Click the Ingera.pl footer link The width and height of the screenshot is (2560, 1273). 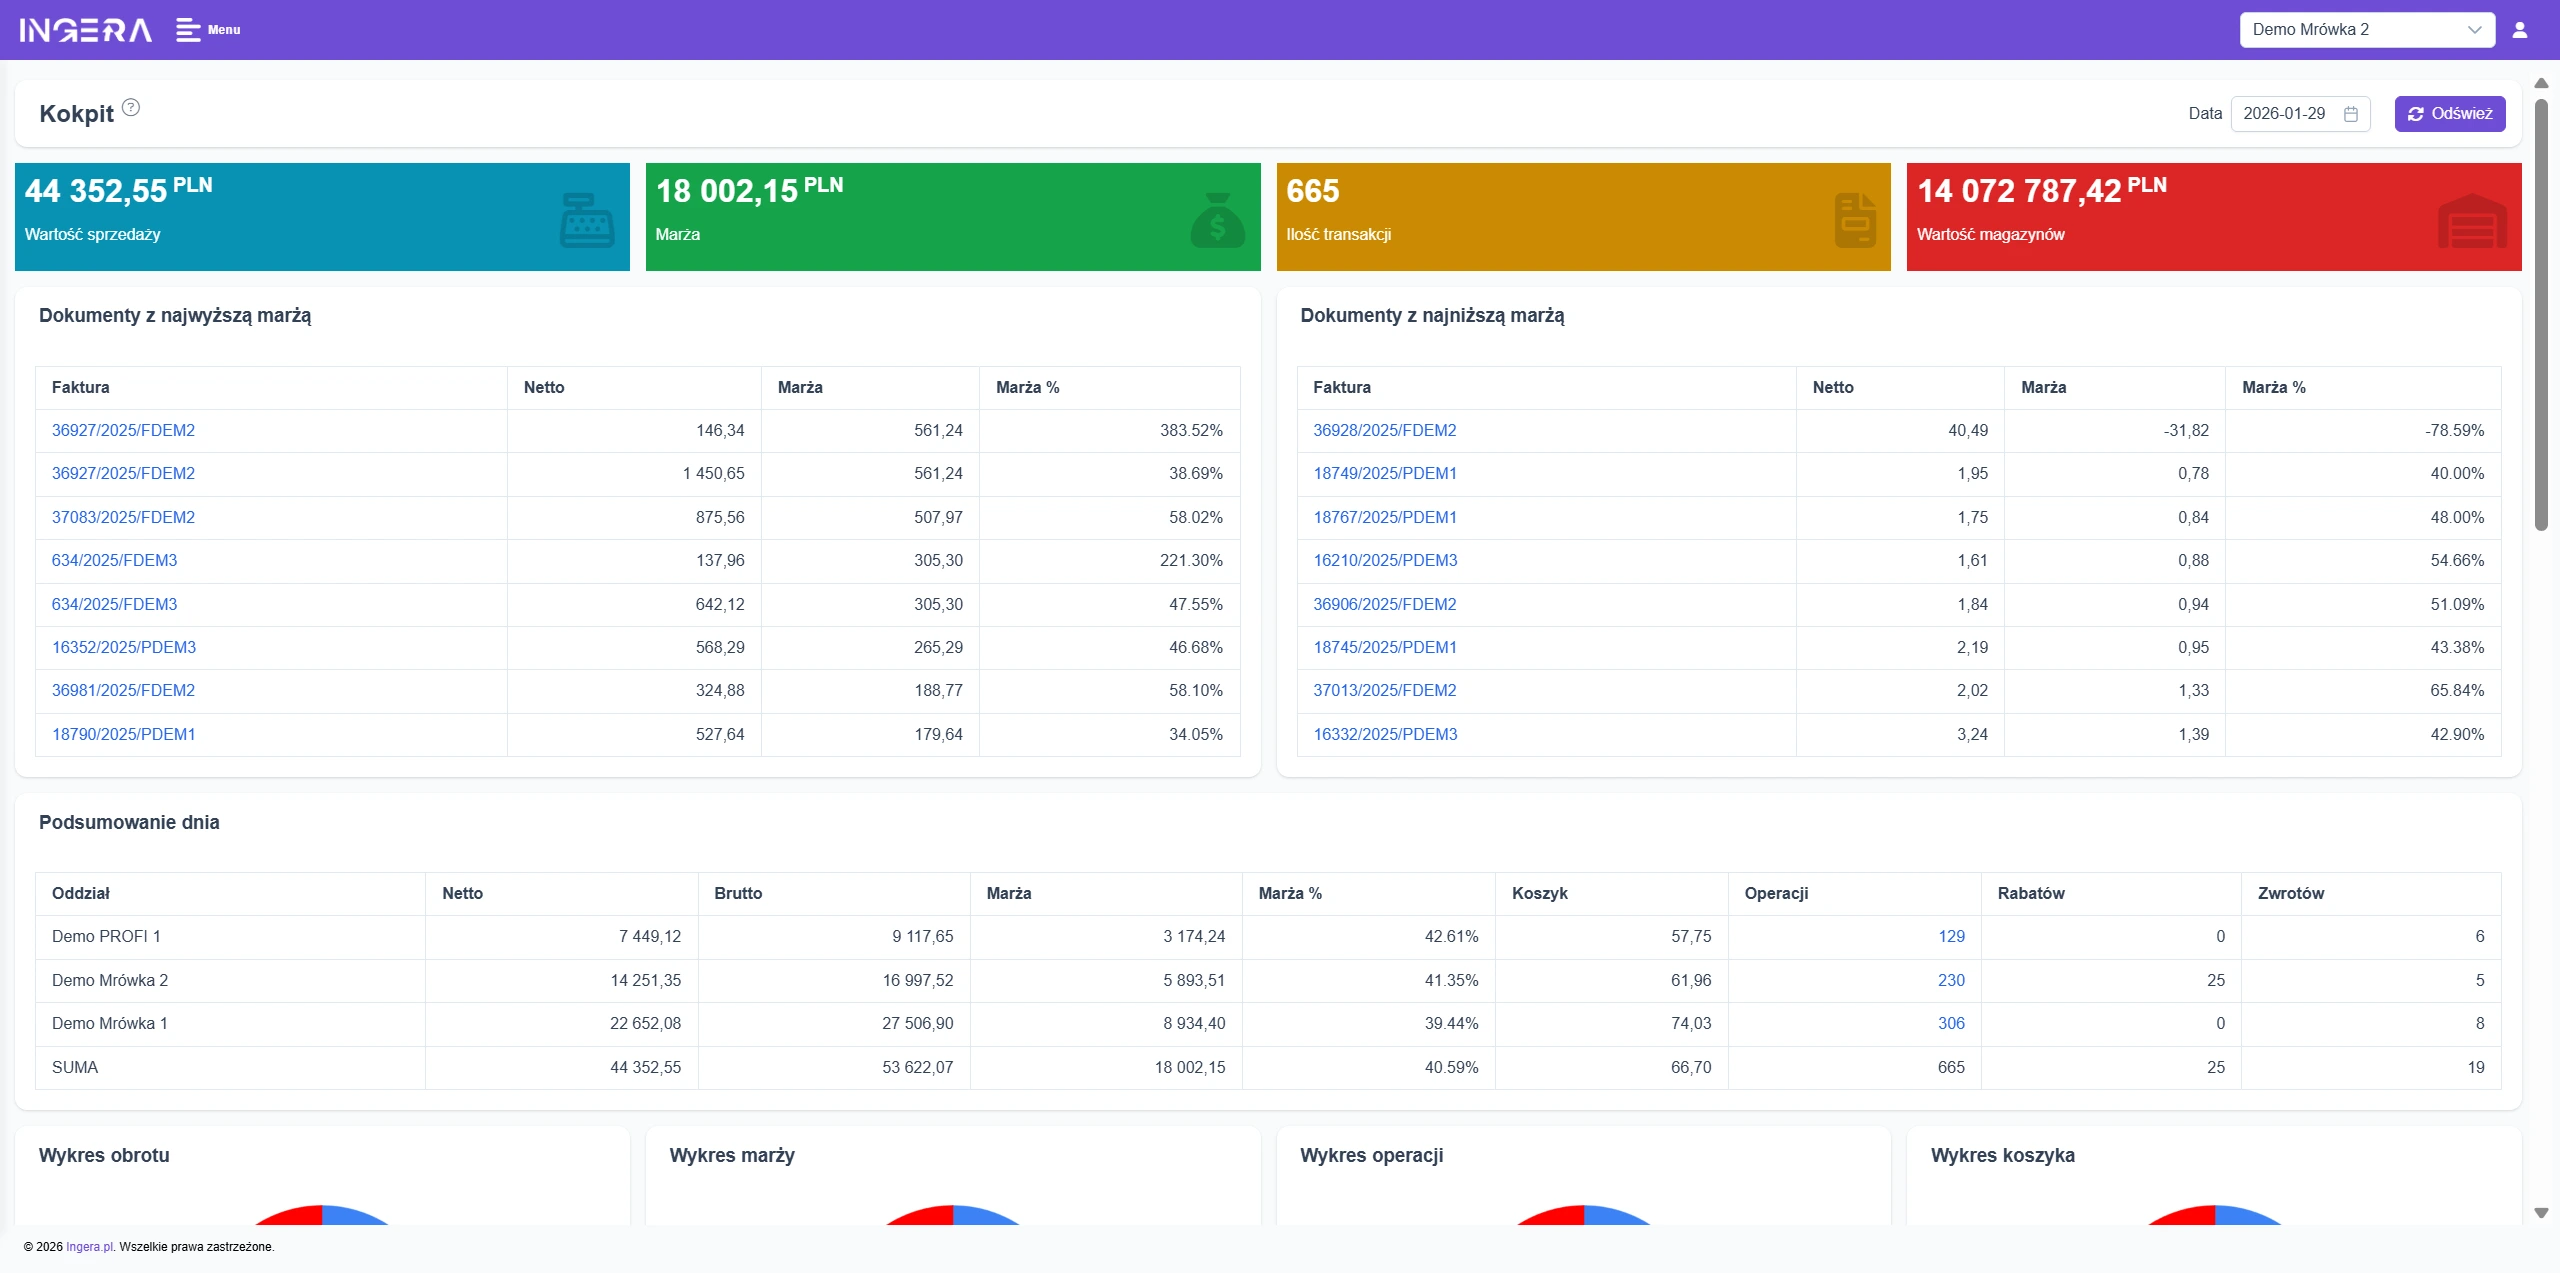click(90, 1247)
